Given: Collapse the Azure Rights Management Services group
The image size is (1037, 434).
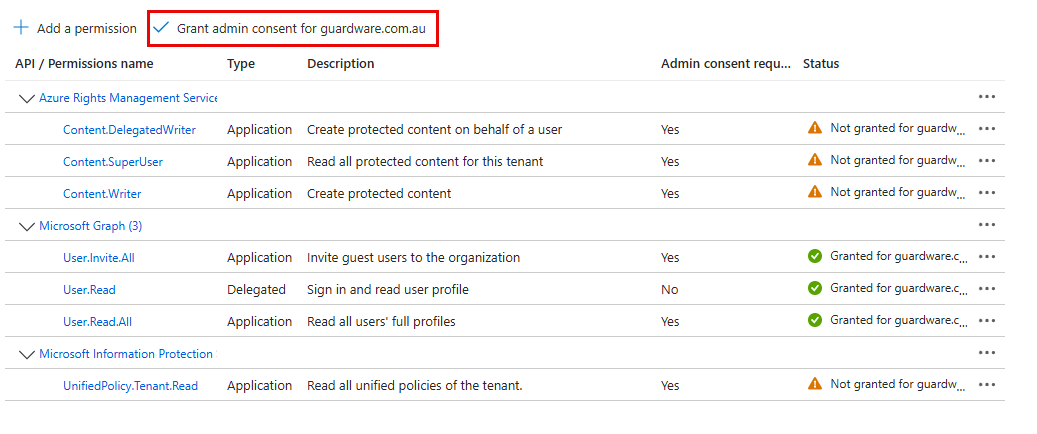Looking at the screenshot, I should point(26,98).
